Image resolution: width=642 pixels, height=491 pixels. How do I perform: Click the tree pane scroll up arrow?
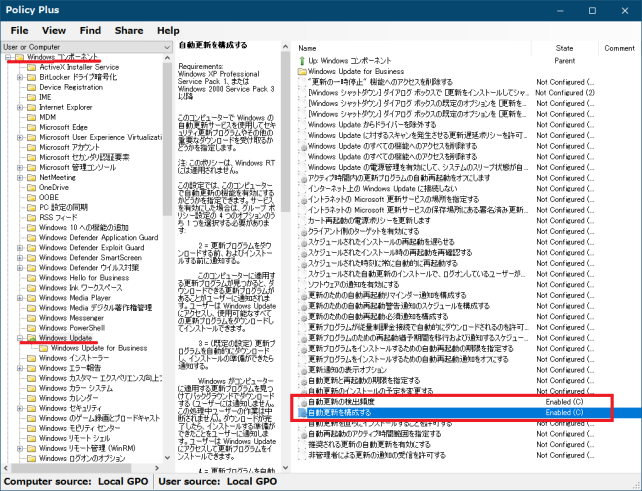167,58
